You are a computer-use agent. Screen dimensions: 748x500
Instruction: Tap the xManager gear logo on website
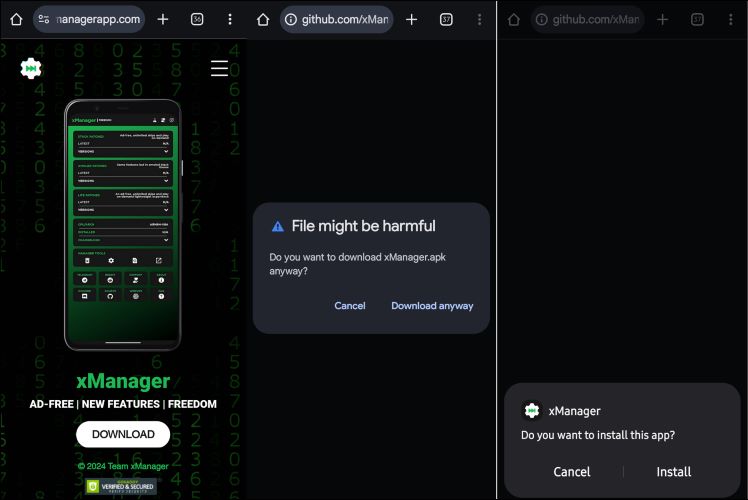pos(31,69)
